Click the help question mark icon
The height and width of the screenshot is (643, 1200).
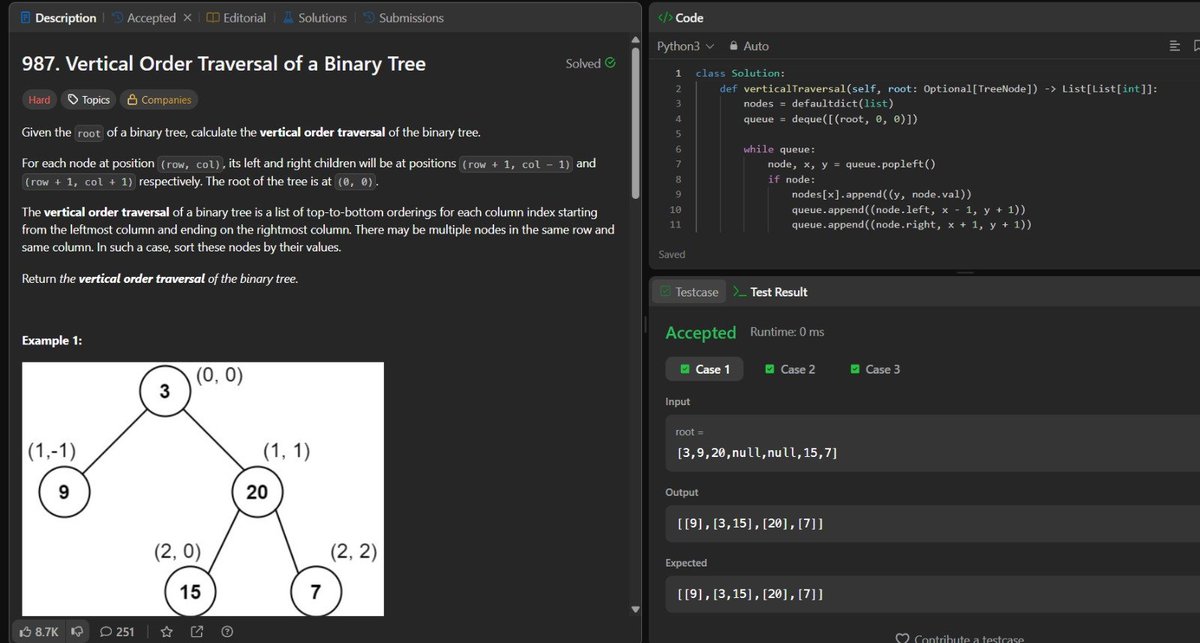pyautogui.click(x=227, y=631)
